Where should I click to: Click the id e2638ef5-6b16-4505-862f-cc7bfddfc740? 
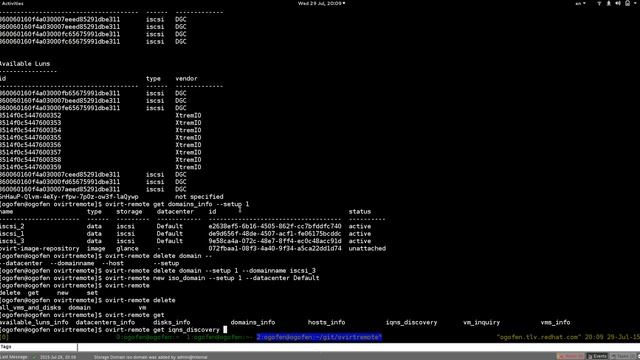(x=275, y=226)
